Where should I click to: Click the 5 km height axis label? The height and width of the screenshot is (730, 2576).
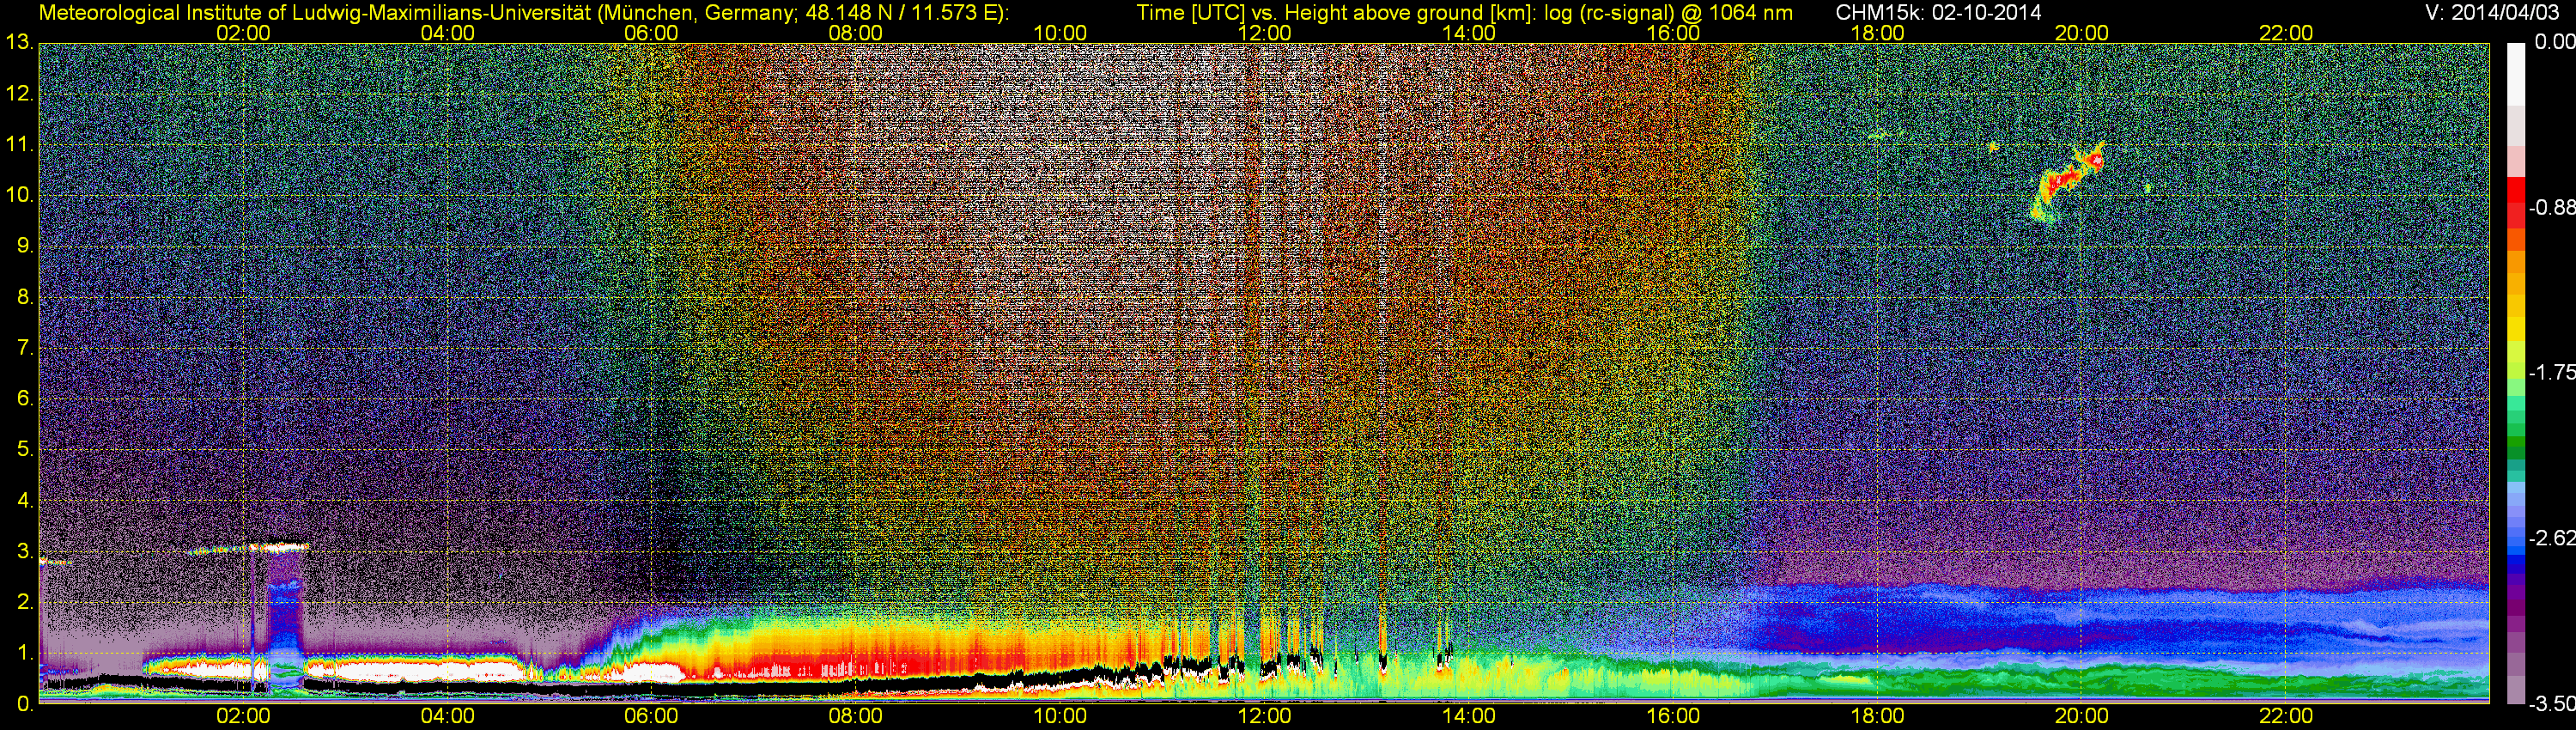24,450
